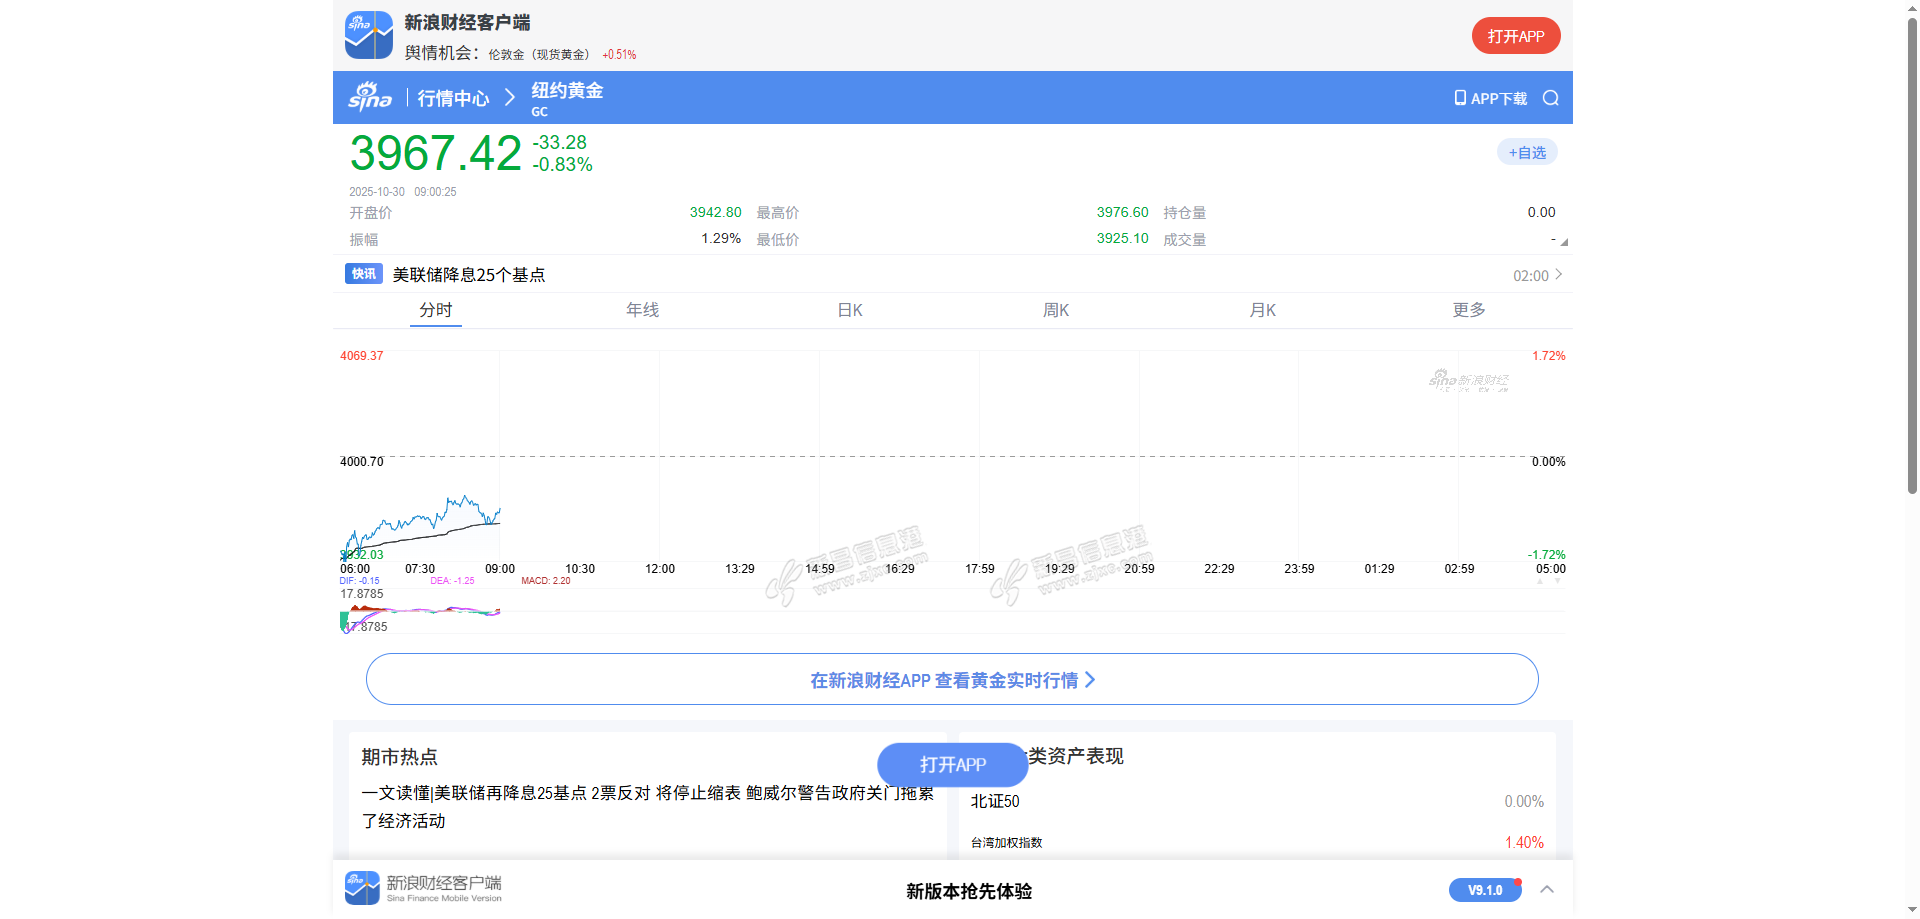Open the search magnifier icon in the header
Screen dimensions: 1920x919
click(1550, 98)
